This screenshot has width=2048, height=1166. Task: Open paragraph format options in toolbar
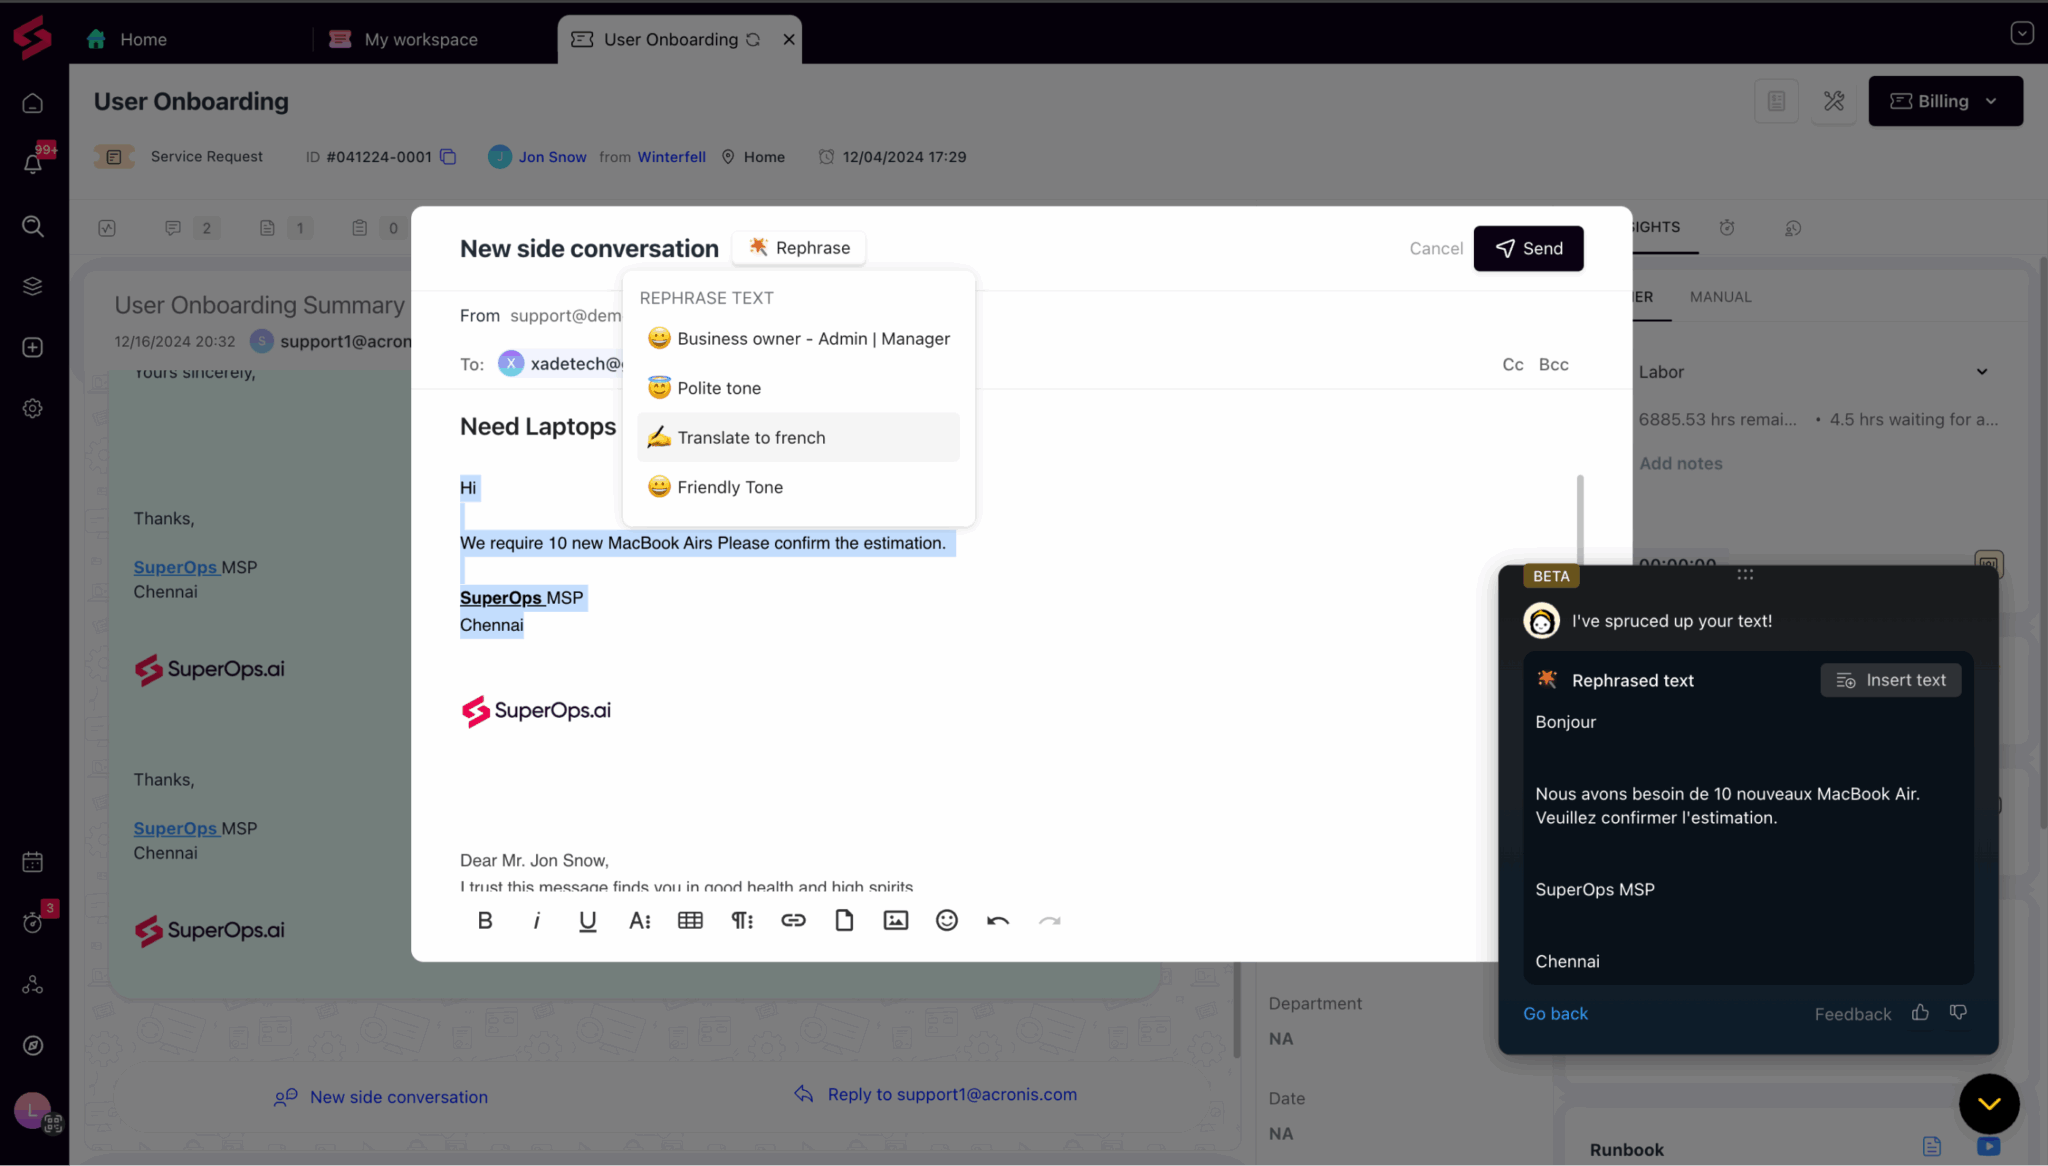742,921
